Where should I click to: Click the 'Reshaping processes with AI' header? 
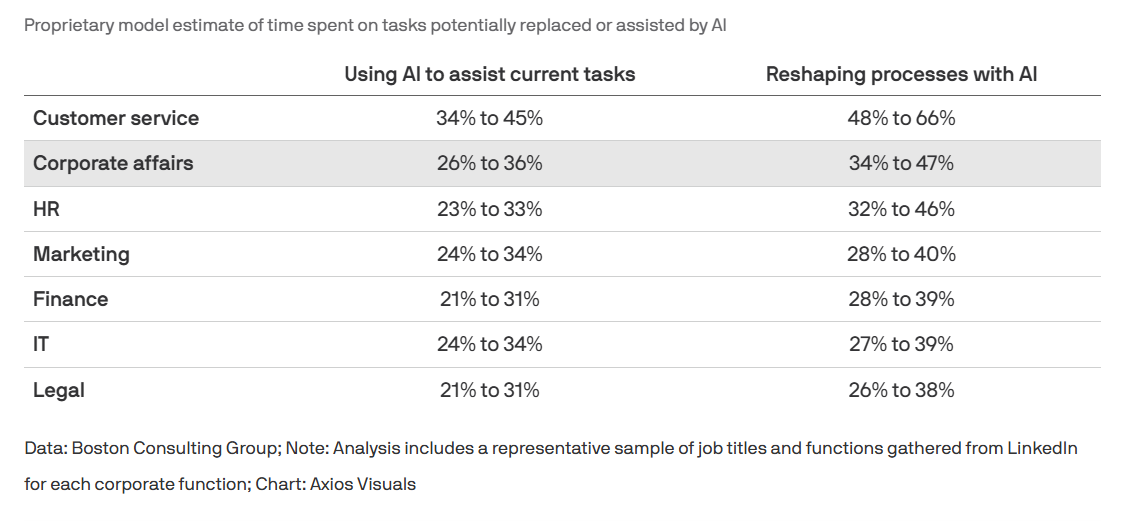point(901,74)
